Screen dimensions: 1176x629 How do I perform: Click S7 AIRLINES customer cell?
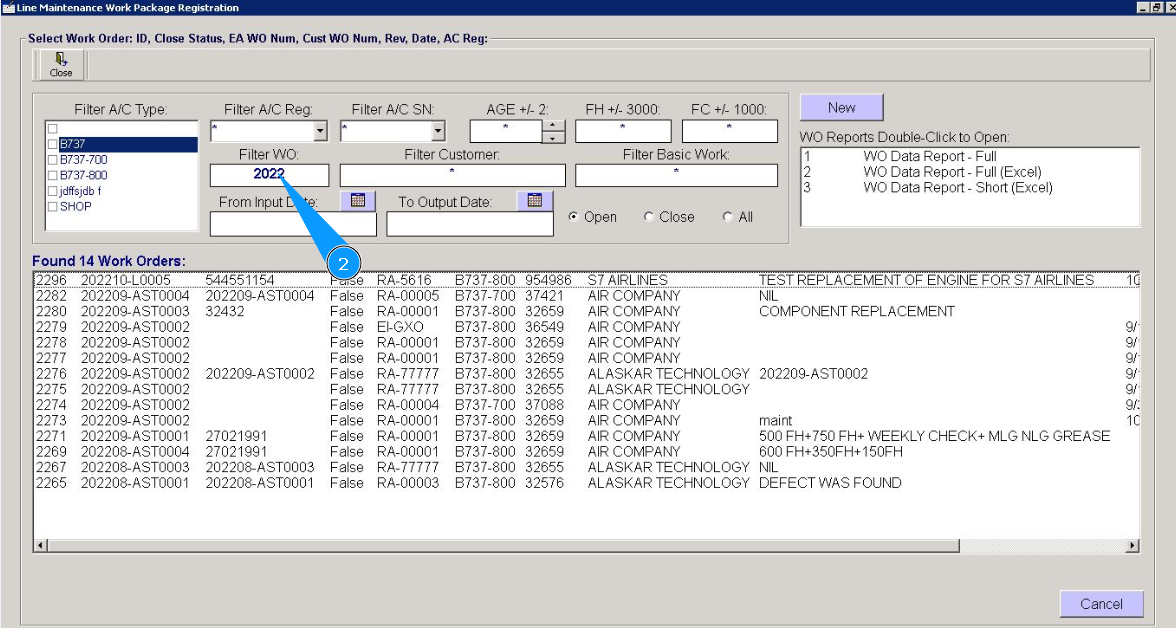pyautogui.click(x=627, y=280)
